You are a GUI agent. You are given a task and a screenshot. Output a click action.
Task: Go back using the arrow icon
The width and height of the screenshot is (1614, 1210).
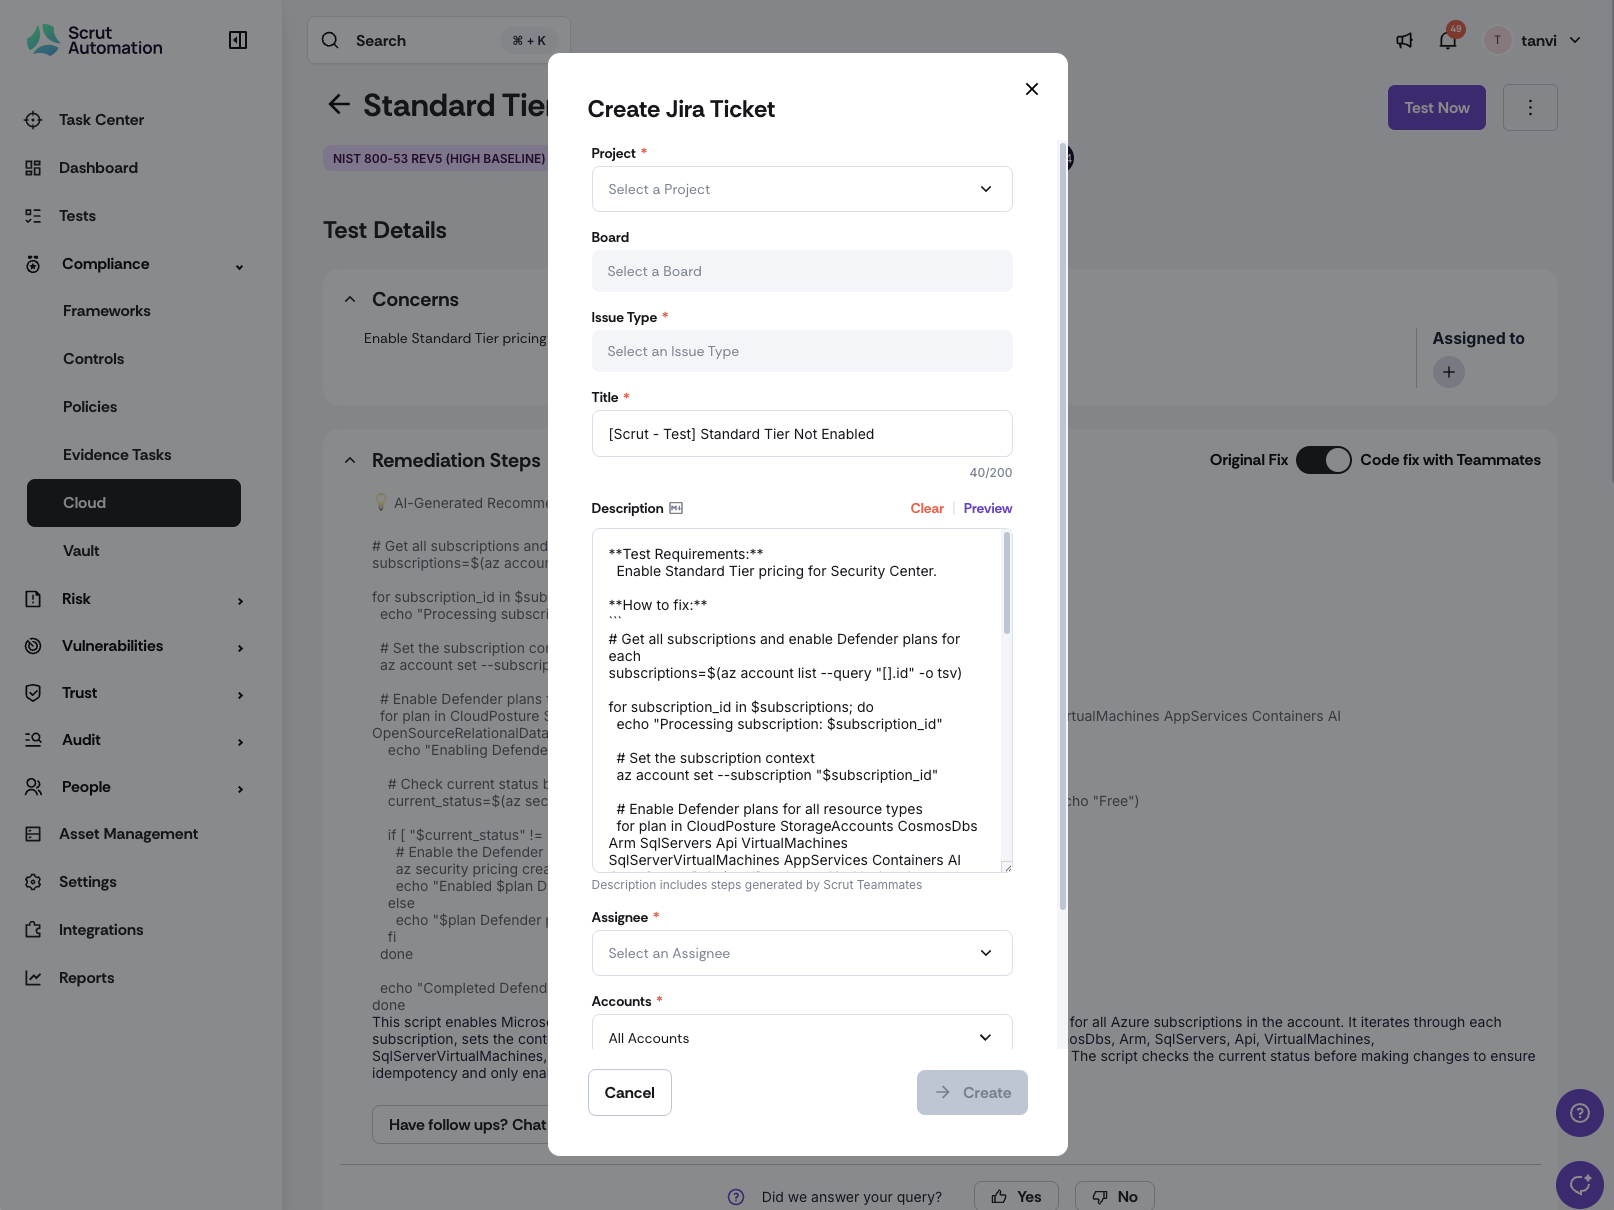point(339,104)
